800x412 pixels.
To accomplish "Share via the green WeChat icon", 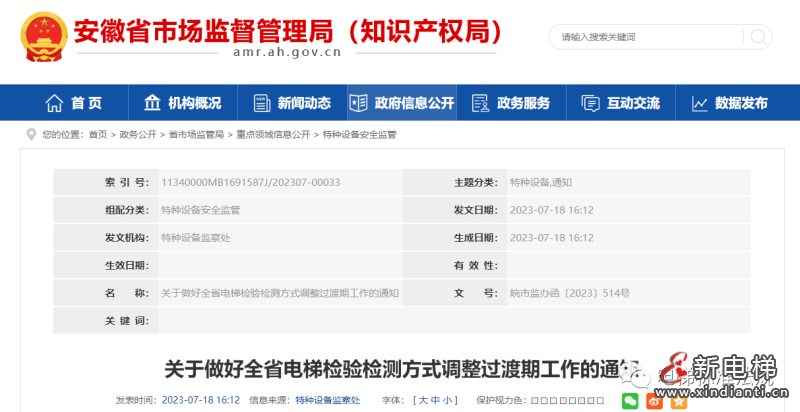I will click(630, 401).
